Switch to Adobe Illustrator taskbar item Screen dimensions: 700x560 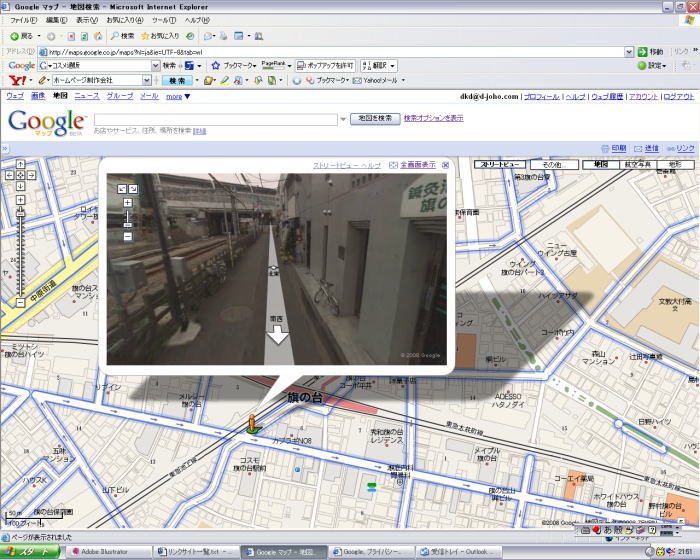[108, 552]
